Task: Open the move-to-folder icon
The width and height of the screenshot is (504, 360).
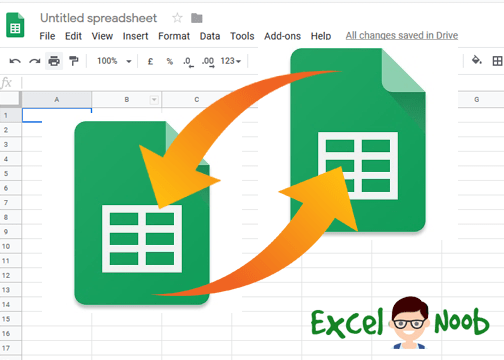Action: click(x=197, y=18)
